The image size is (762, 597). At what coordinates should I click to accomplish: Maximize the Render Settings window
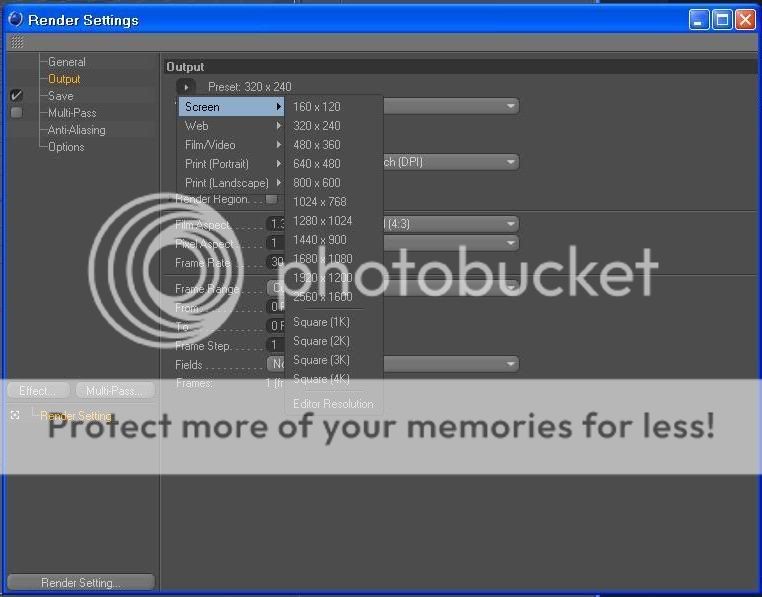(722, 20)
